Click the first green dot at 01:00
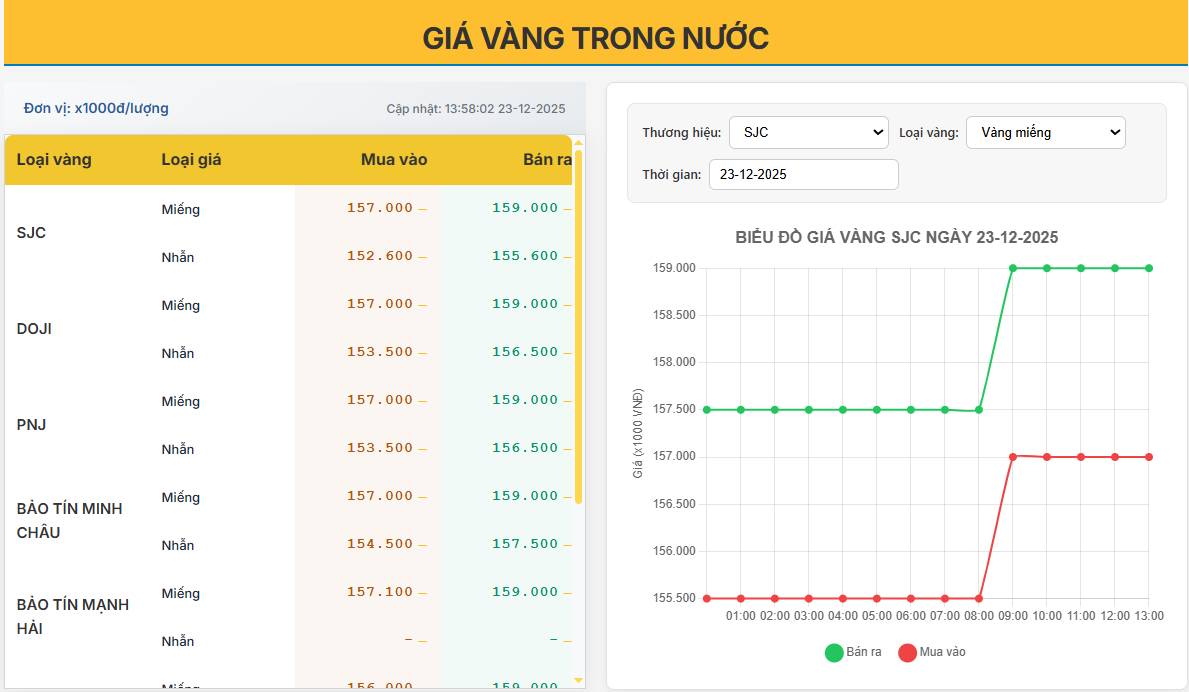The height and width of the screenshot is (692, 1189). 741,409
